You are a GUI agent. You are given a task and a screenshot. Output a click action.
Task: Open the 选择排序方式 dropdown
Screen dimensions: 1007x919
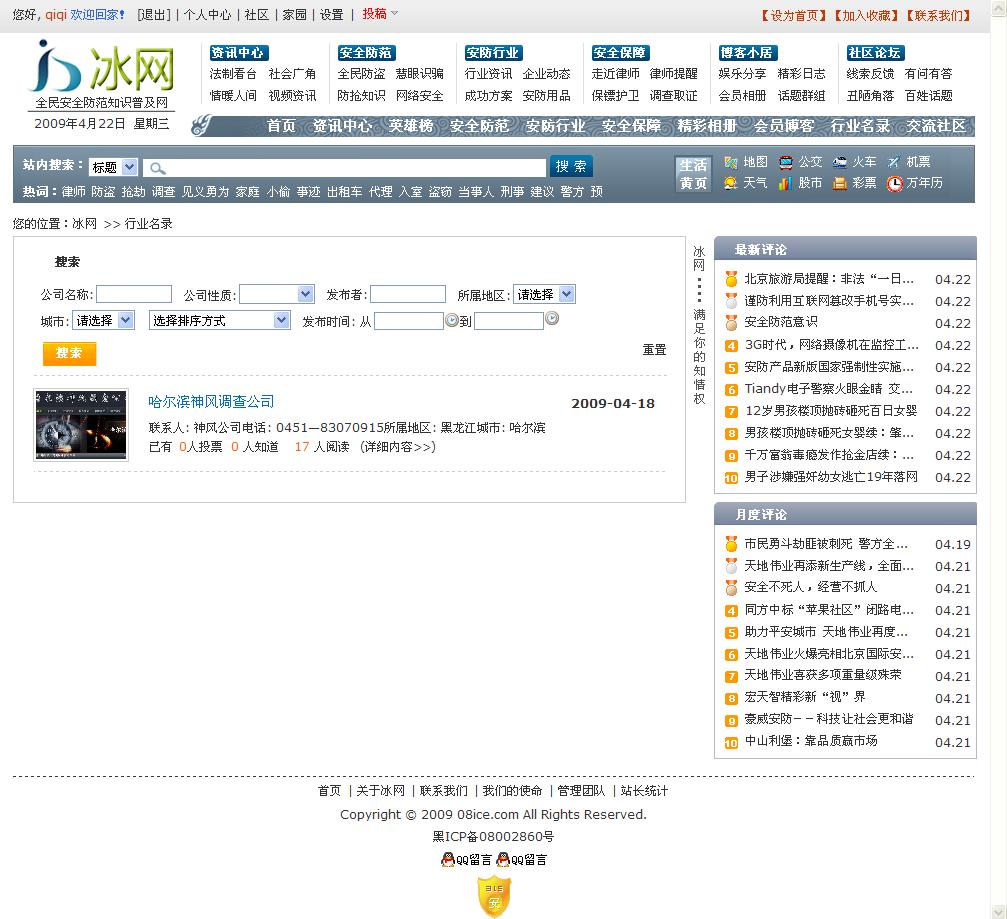click(220, 320)
